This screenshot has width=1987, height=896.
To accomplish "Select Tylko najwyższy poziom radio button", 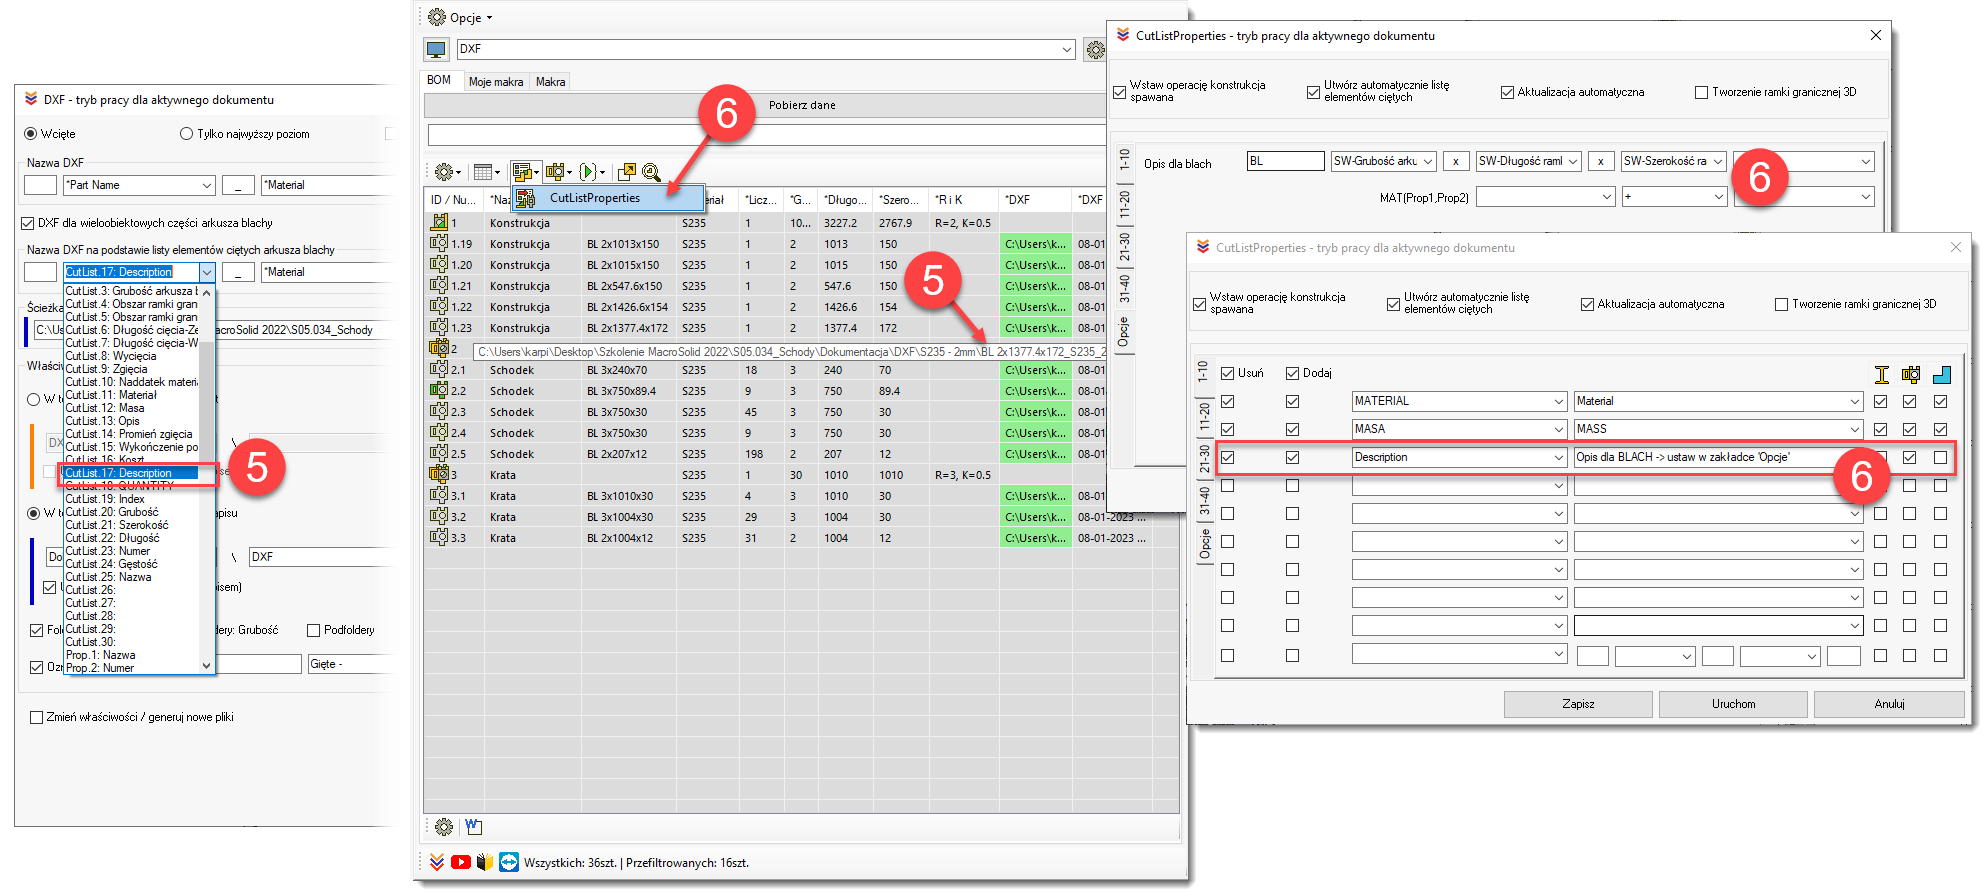I will click(187, 134).
